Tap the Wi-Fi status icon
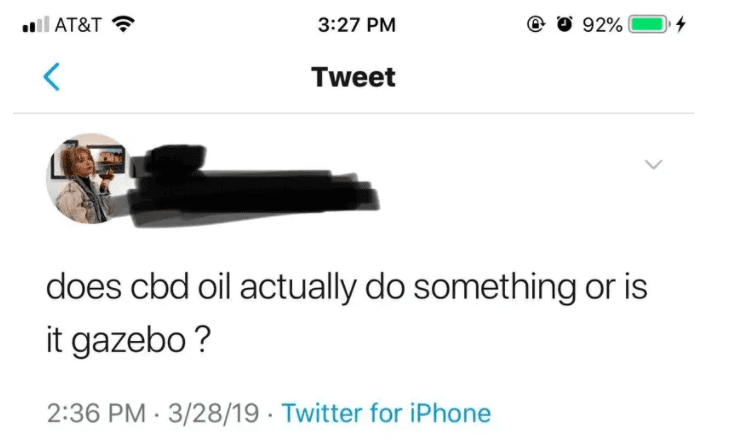Viewport: 730px width, 447px height. pyautogui.click(x=123, y=24)
